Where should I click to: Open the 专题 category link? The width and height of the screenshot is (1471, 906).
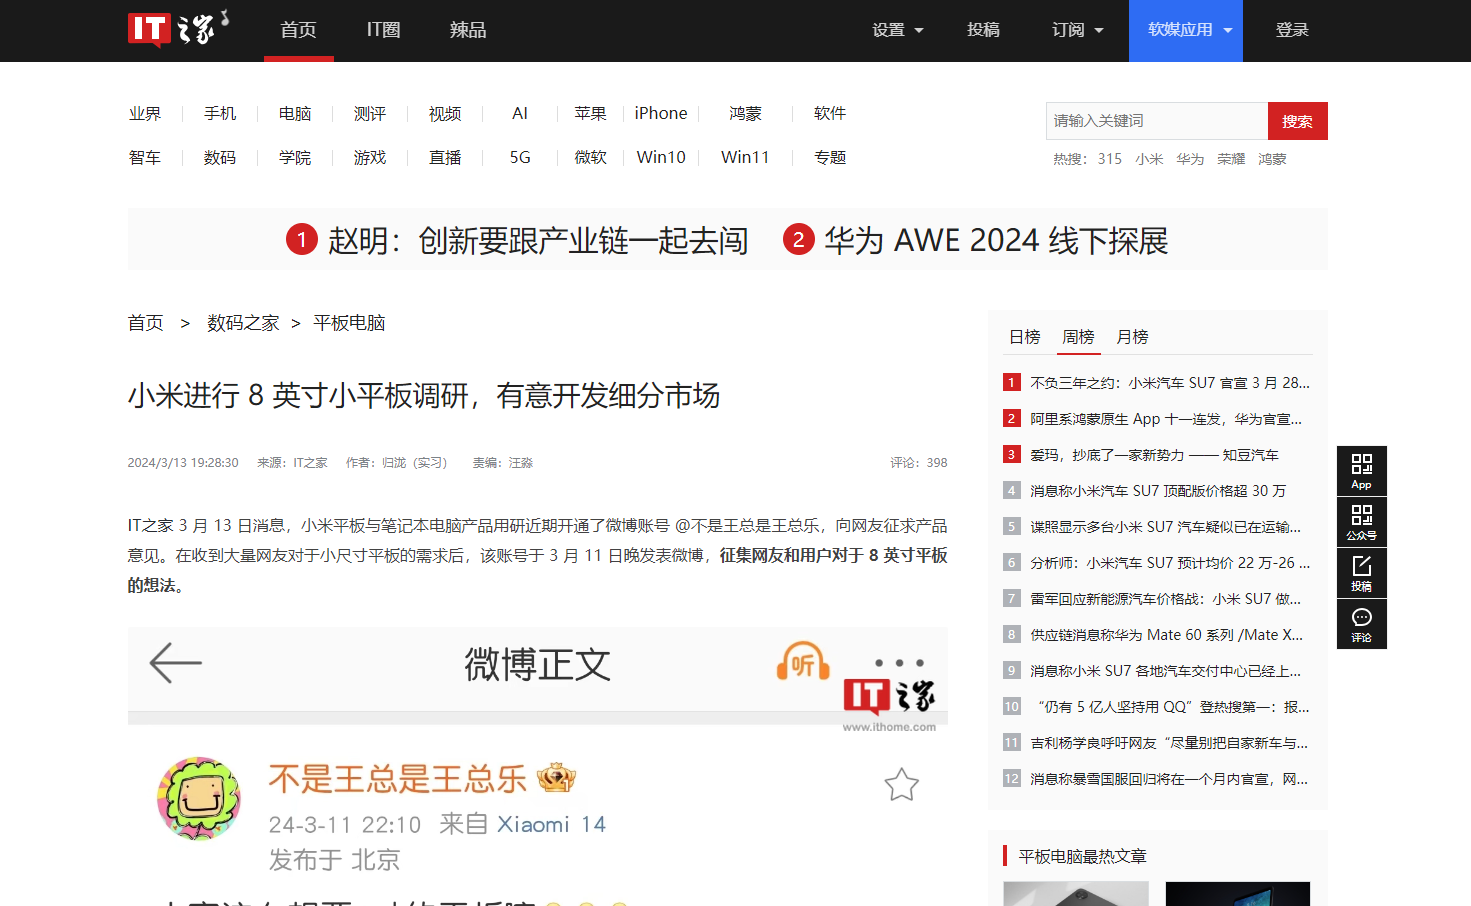[830, 158]
